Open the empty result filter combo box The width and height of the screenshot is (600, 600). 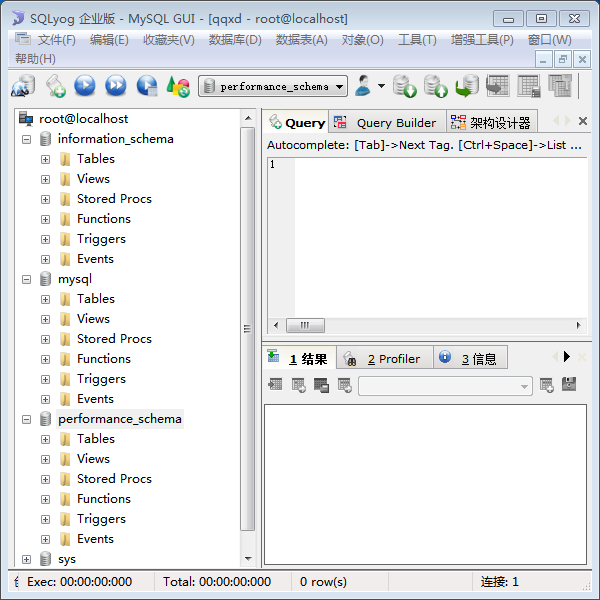445,386
